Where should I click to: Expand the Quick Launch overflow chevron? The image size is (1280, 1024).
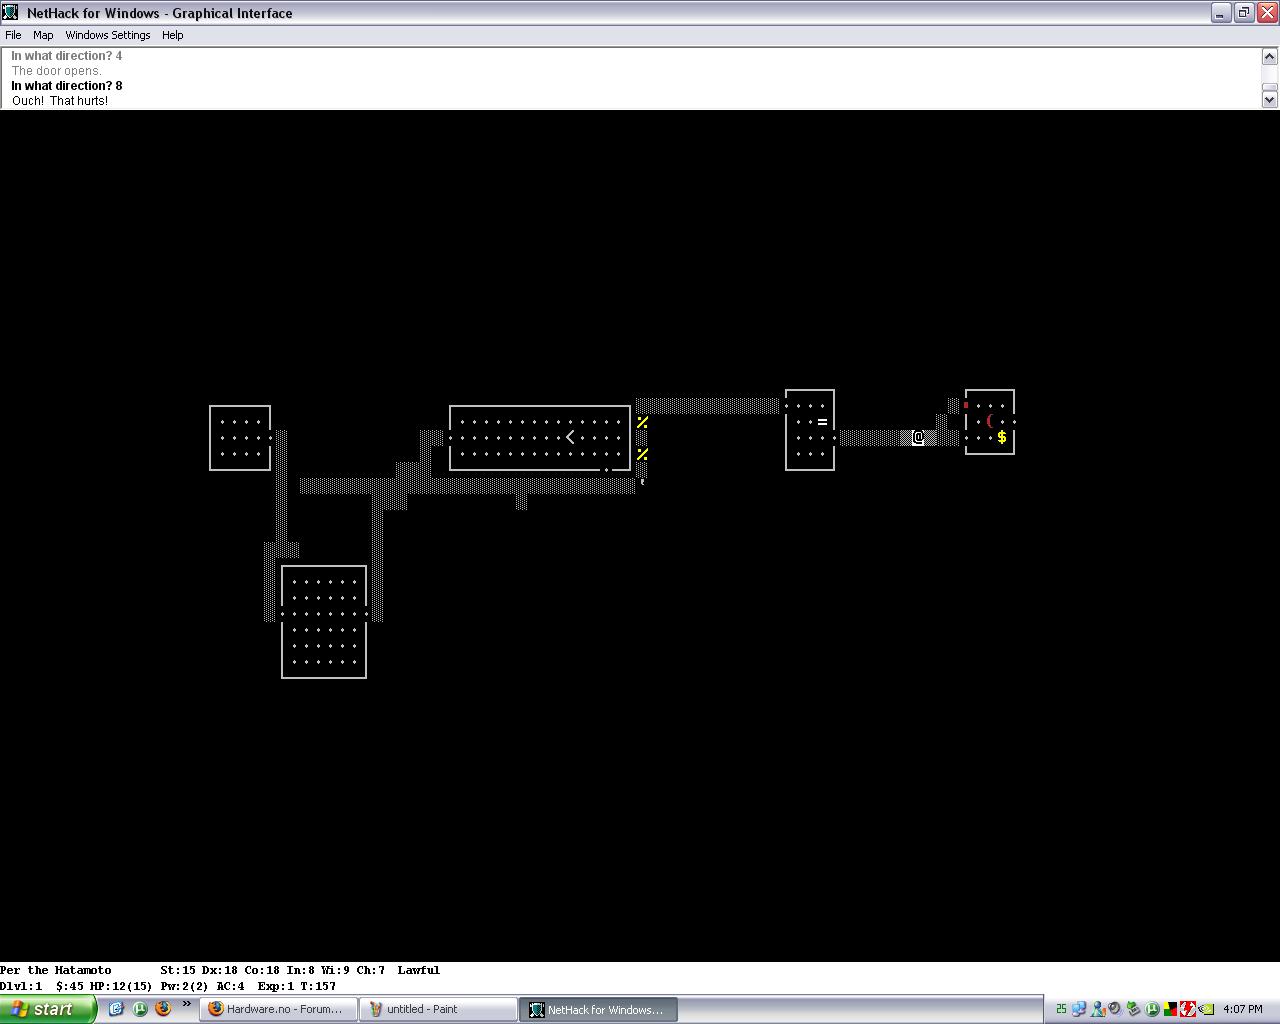(x=186, y=1005)
